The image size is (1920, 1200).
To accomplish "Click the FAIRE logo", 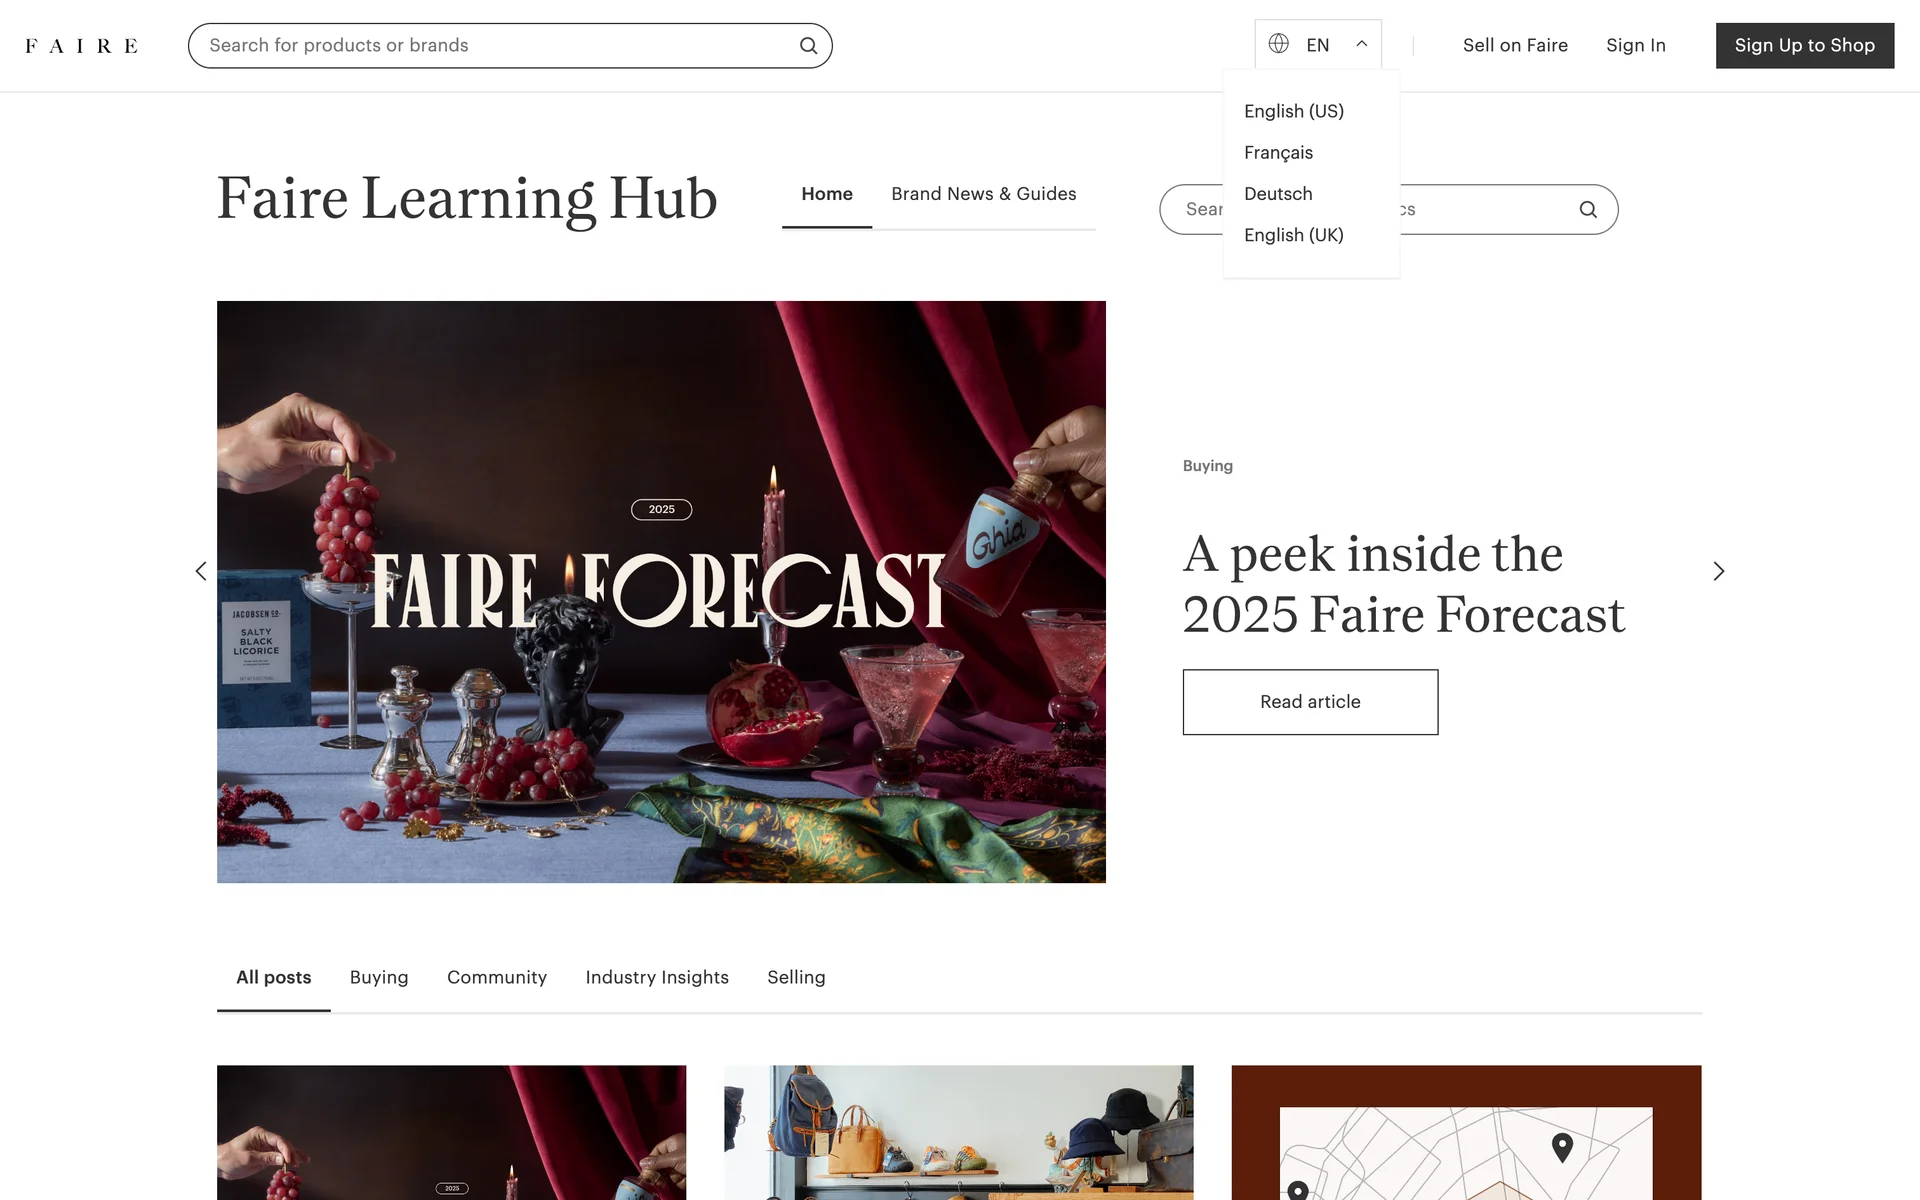I will pyautogui.click(x=81, y=46).
